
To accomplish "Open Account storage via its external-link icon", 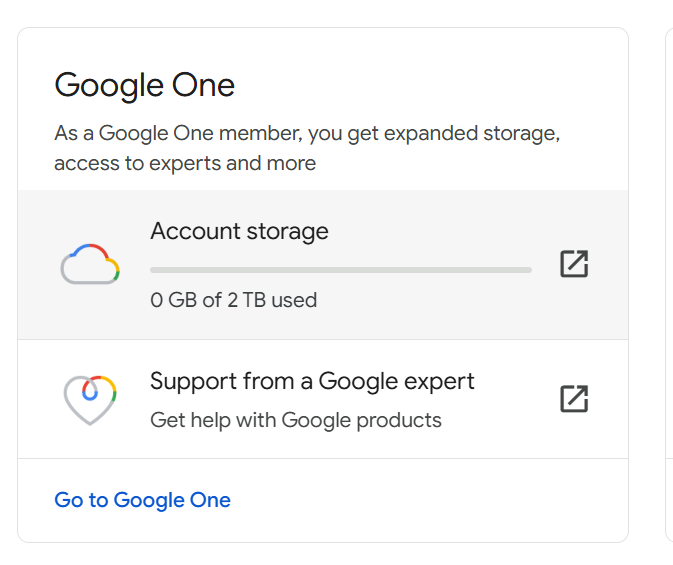I will [x=574, y=264].
